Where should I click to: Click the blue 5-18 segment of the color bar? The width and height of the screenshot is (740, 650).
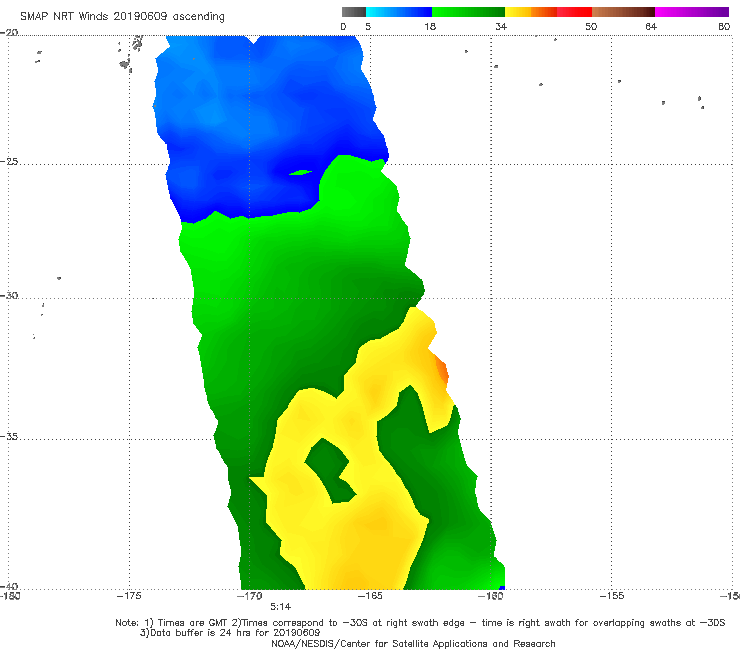[x=399, y=12]
